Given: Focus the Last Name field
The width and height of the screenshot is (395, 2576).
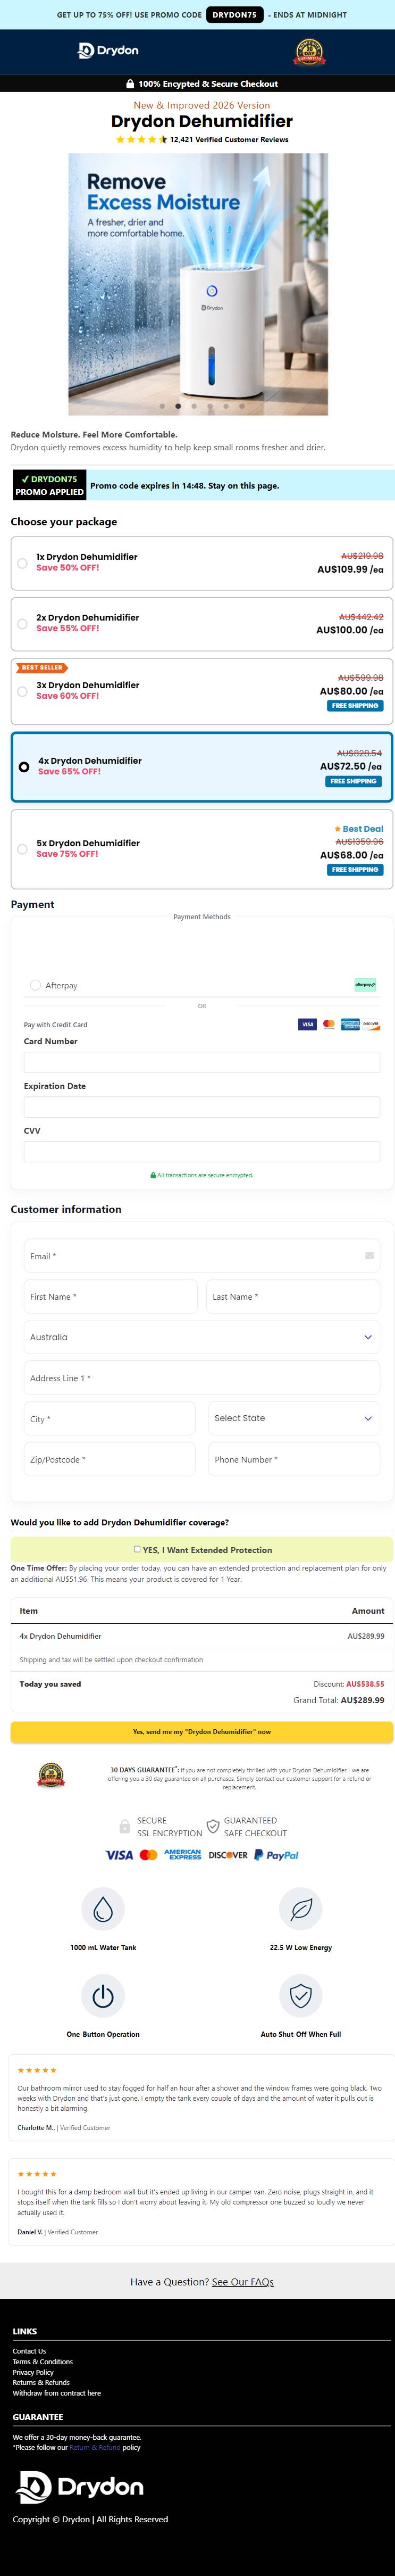Looking at the screenshot, I should pos(293,1296).
